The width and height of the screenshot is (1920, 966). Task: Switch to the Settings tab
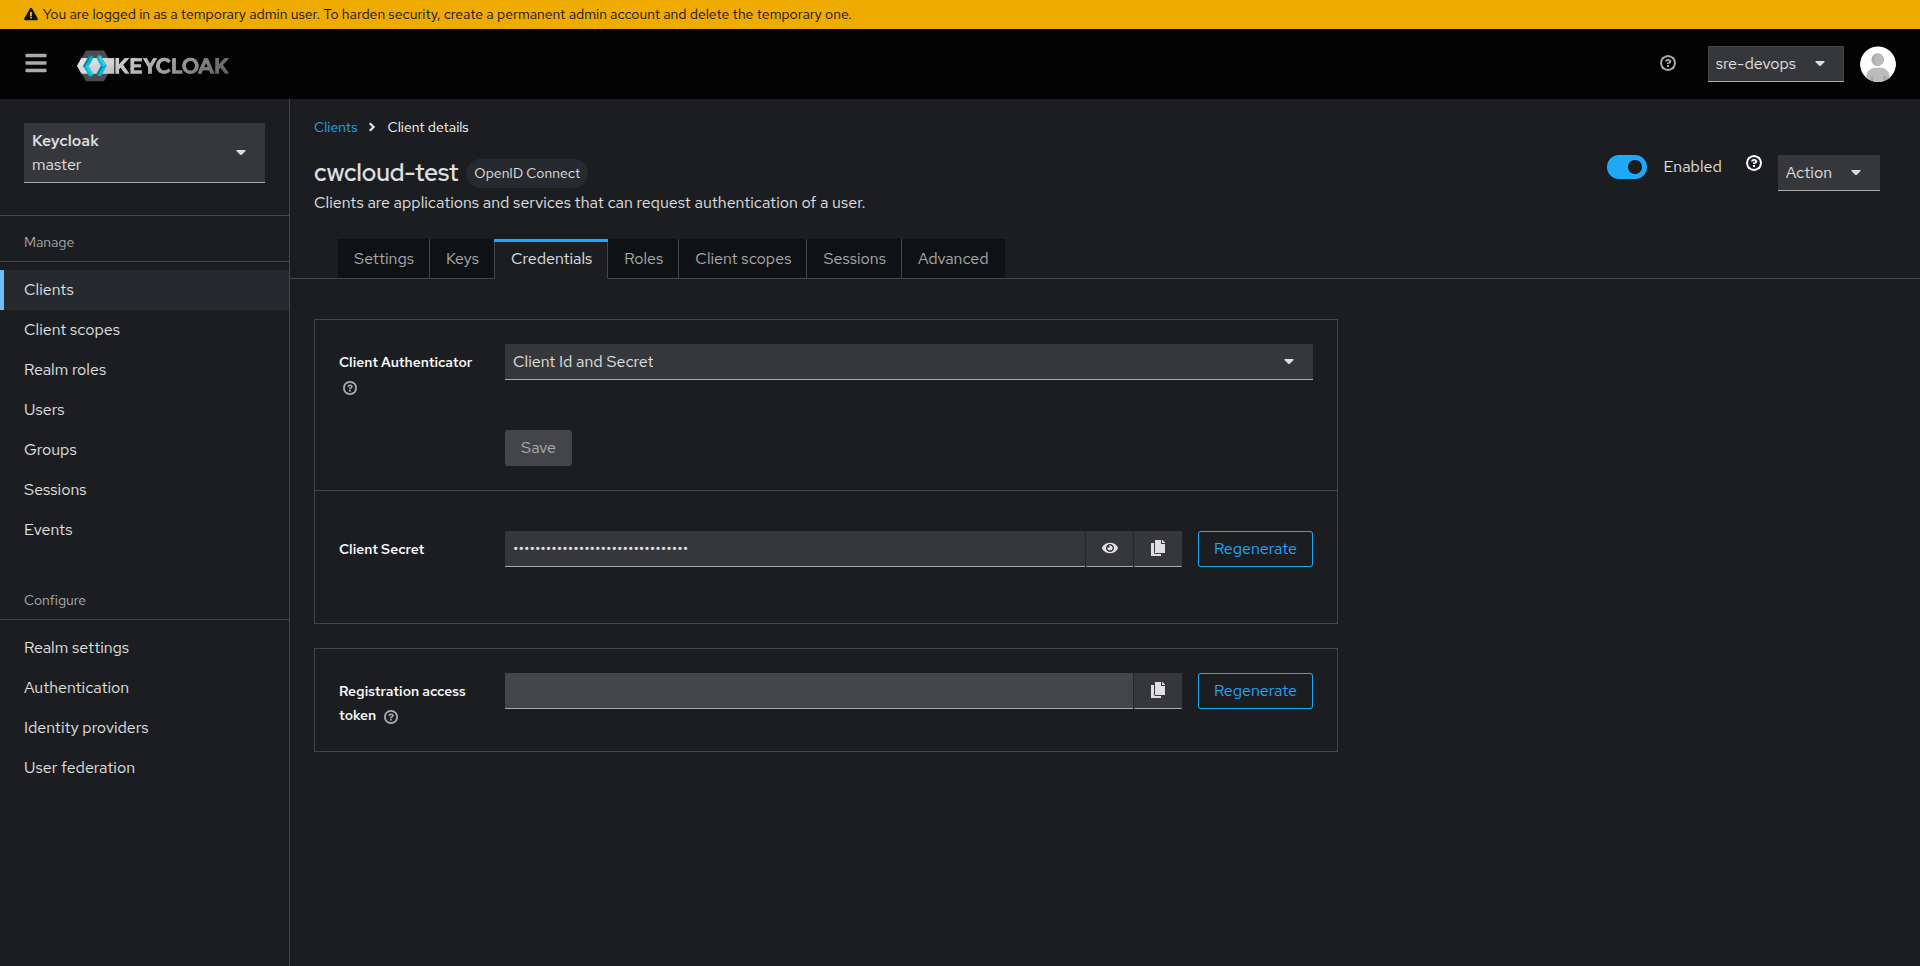384,259
